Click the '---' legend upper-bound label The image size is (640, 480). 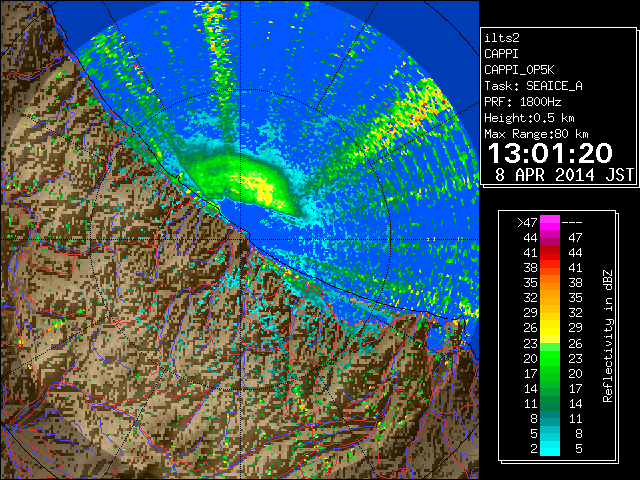(572, 222)
